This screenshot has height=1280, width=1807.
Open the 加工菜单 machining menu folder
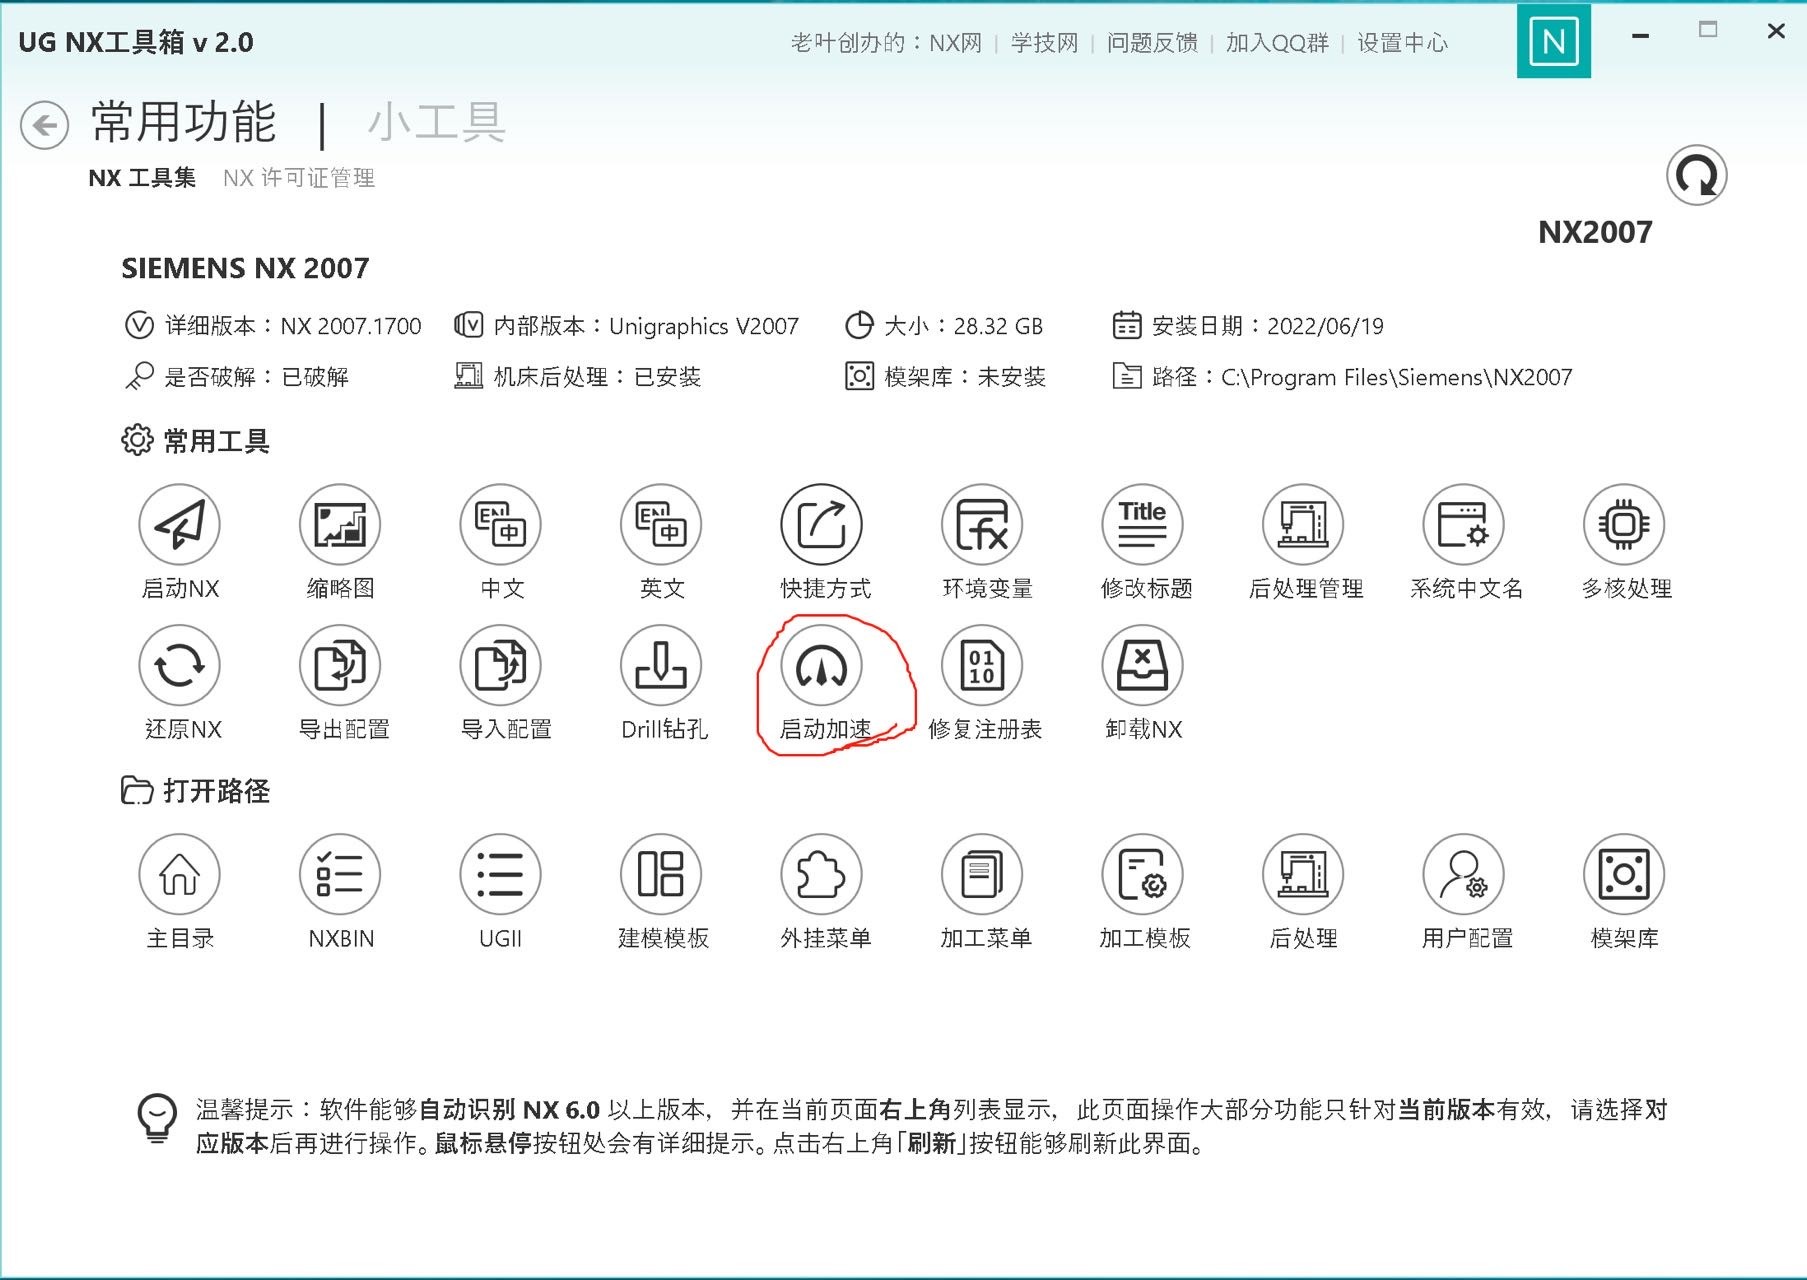[x=982, y=875]
